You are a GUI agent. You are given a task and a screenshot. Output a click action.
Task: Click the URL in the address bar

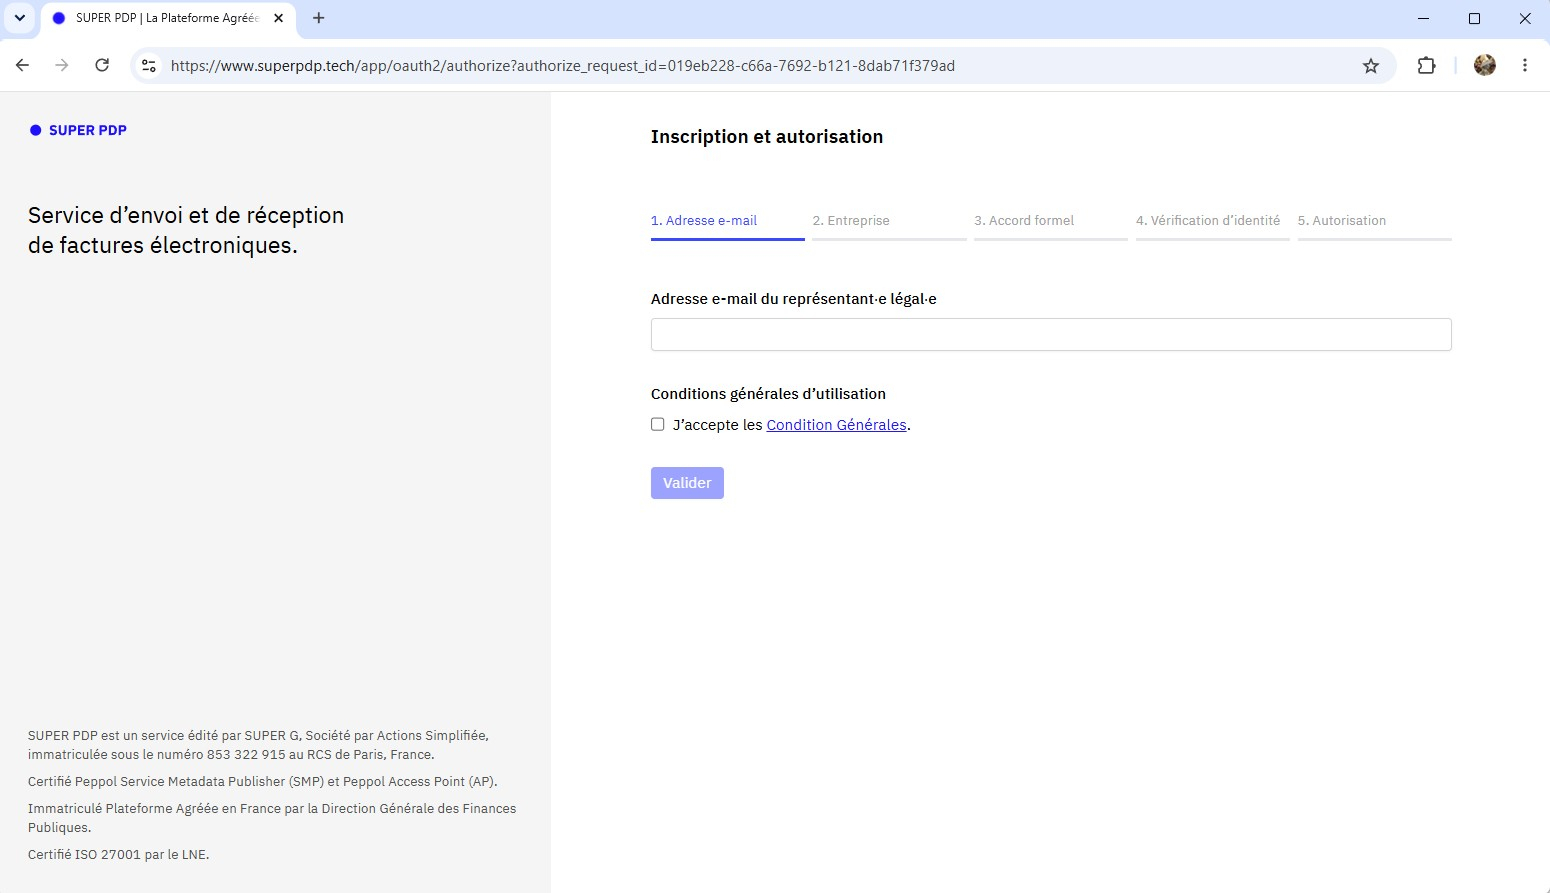pos(563,66)
